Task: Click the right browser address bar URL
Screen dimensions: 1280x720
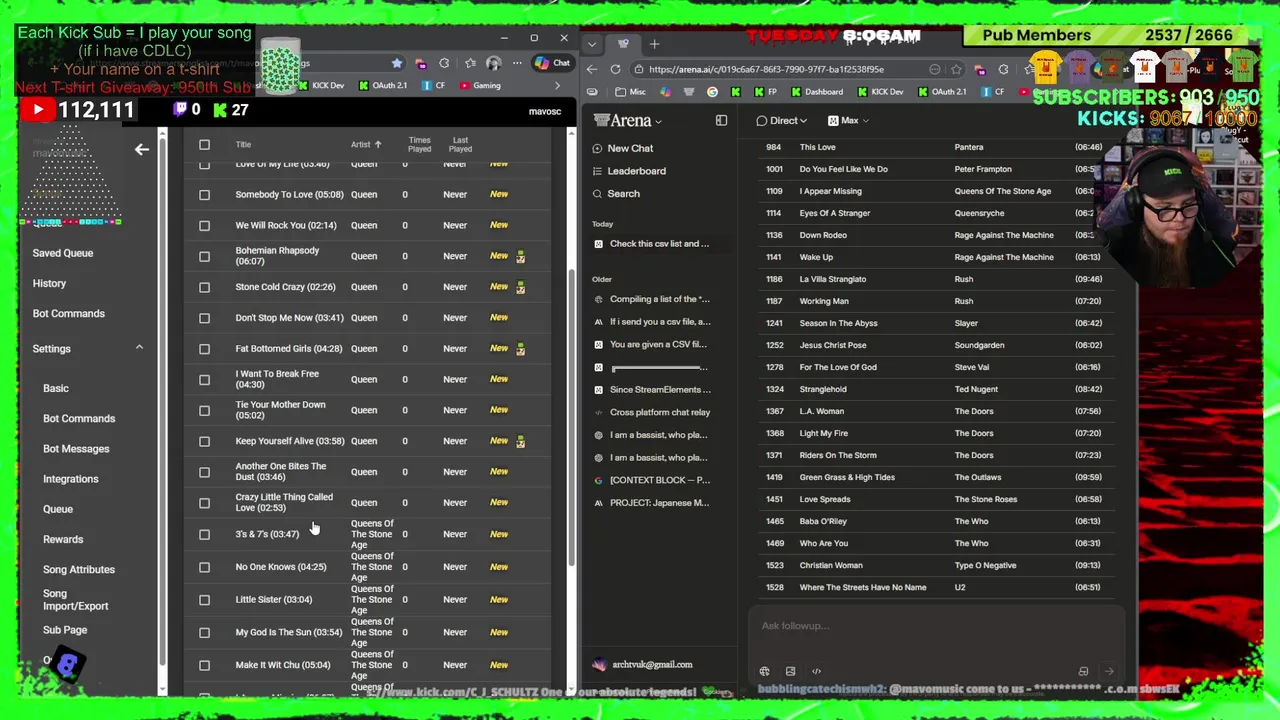Action: [x=766, y=70]
